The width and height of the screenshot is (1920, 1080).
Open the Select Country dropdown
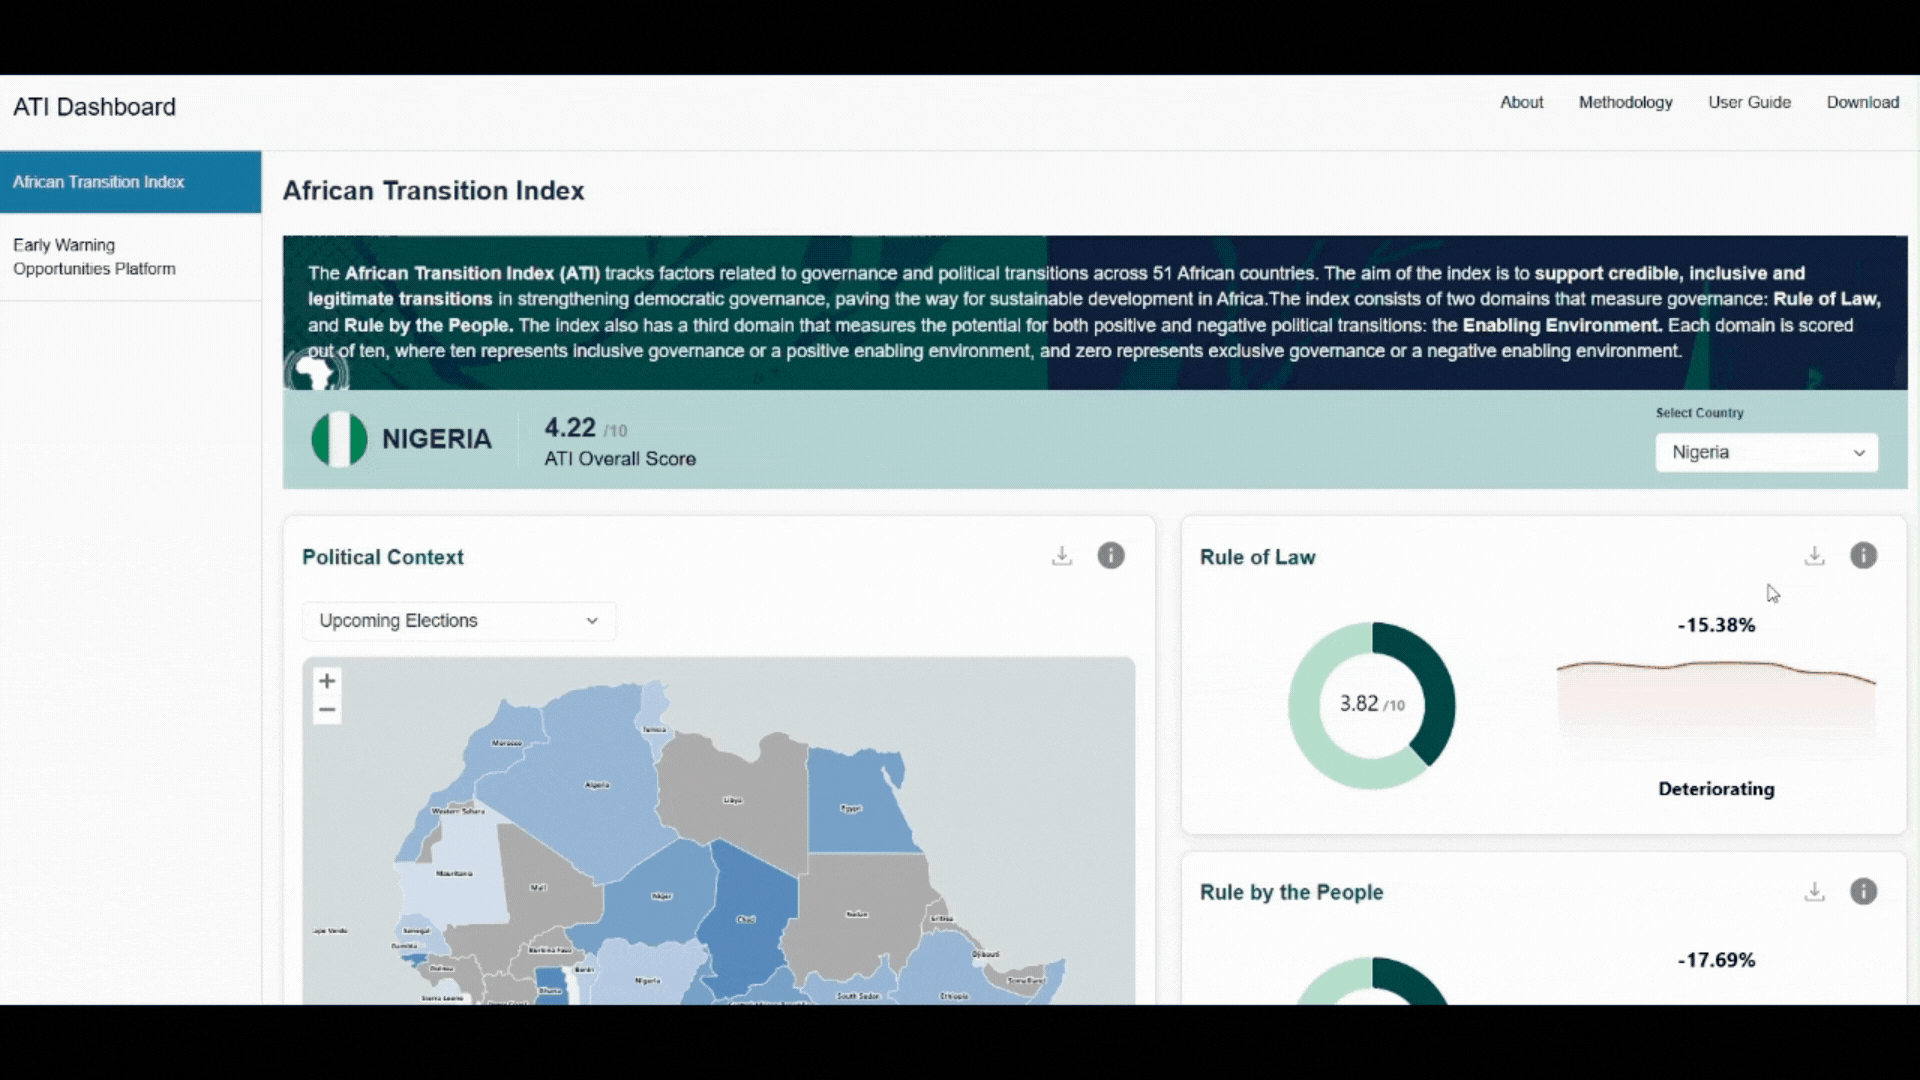point(1766,452)
